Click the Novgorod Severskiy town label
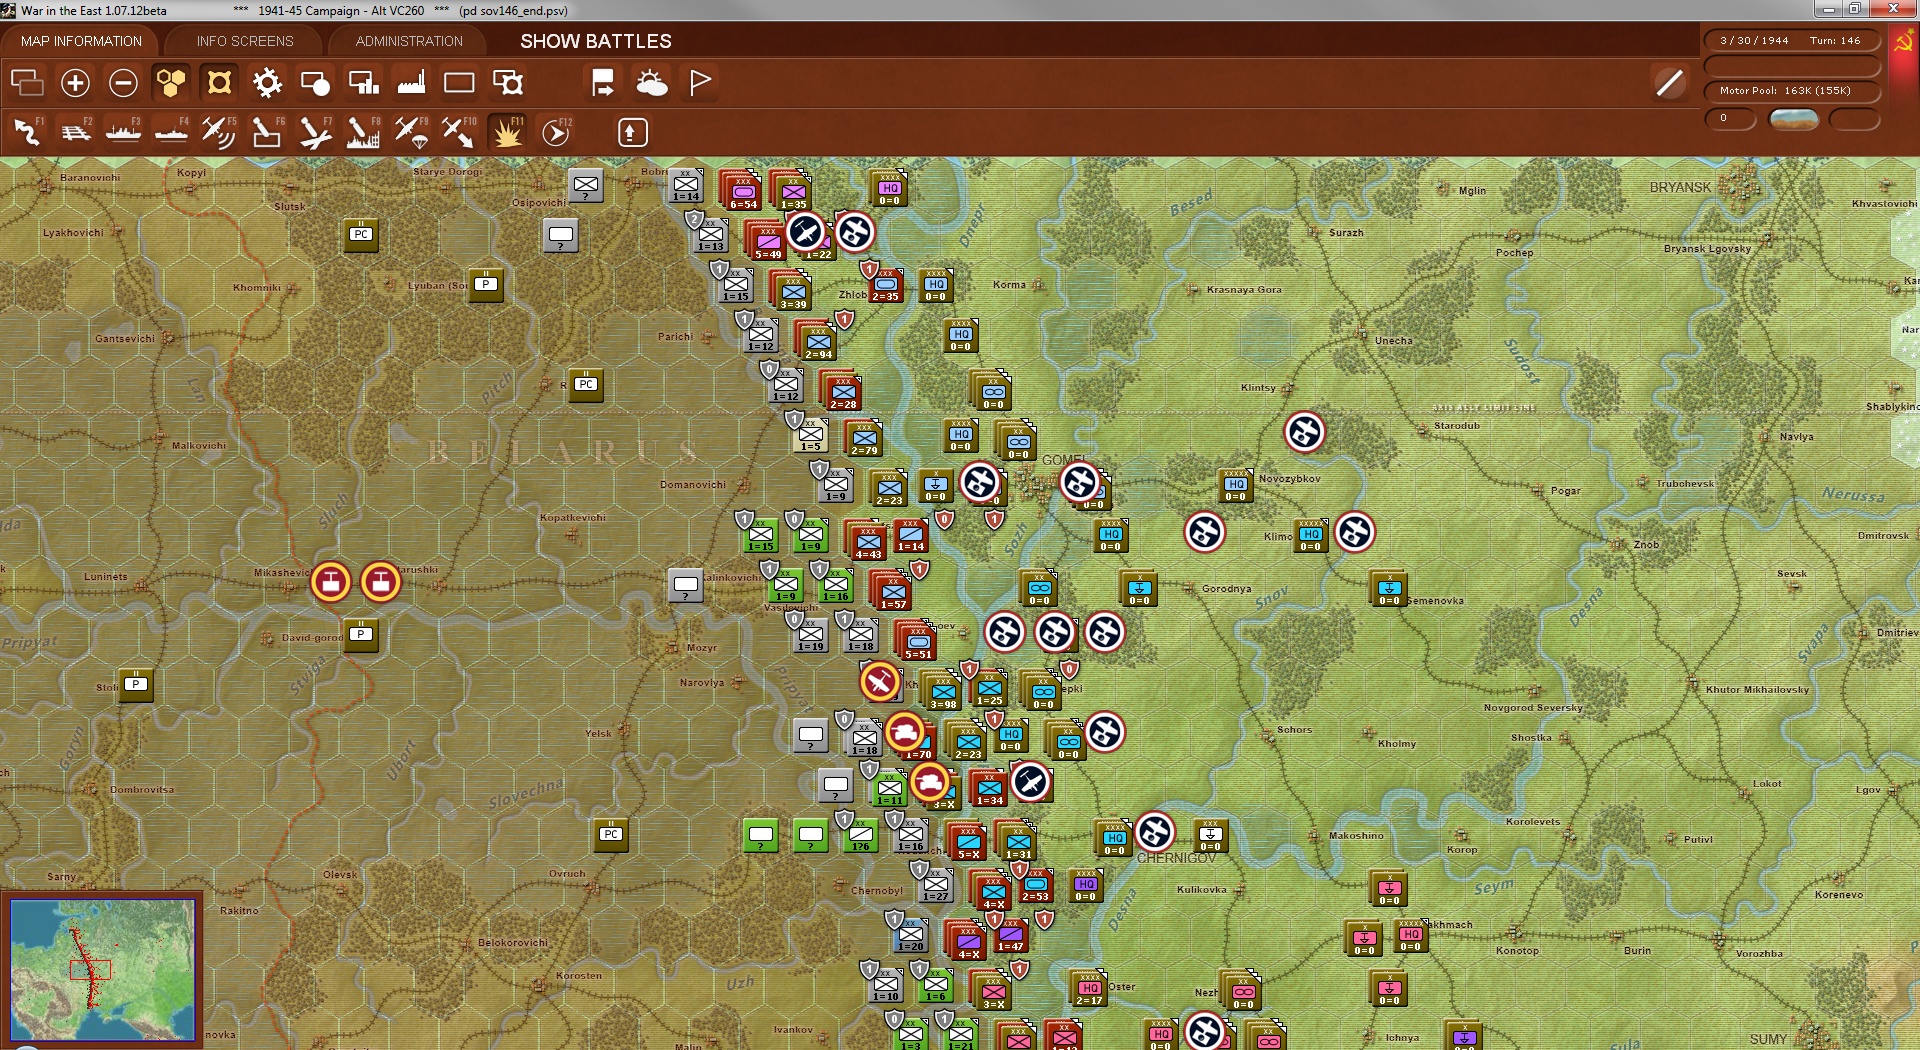1920x1050 pixels. pos(1533,708)
